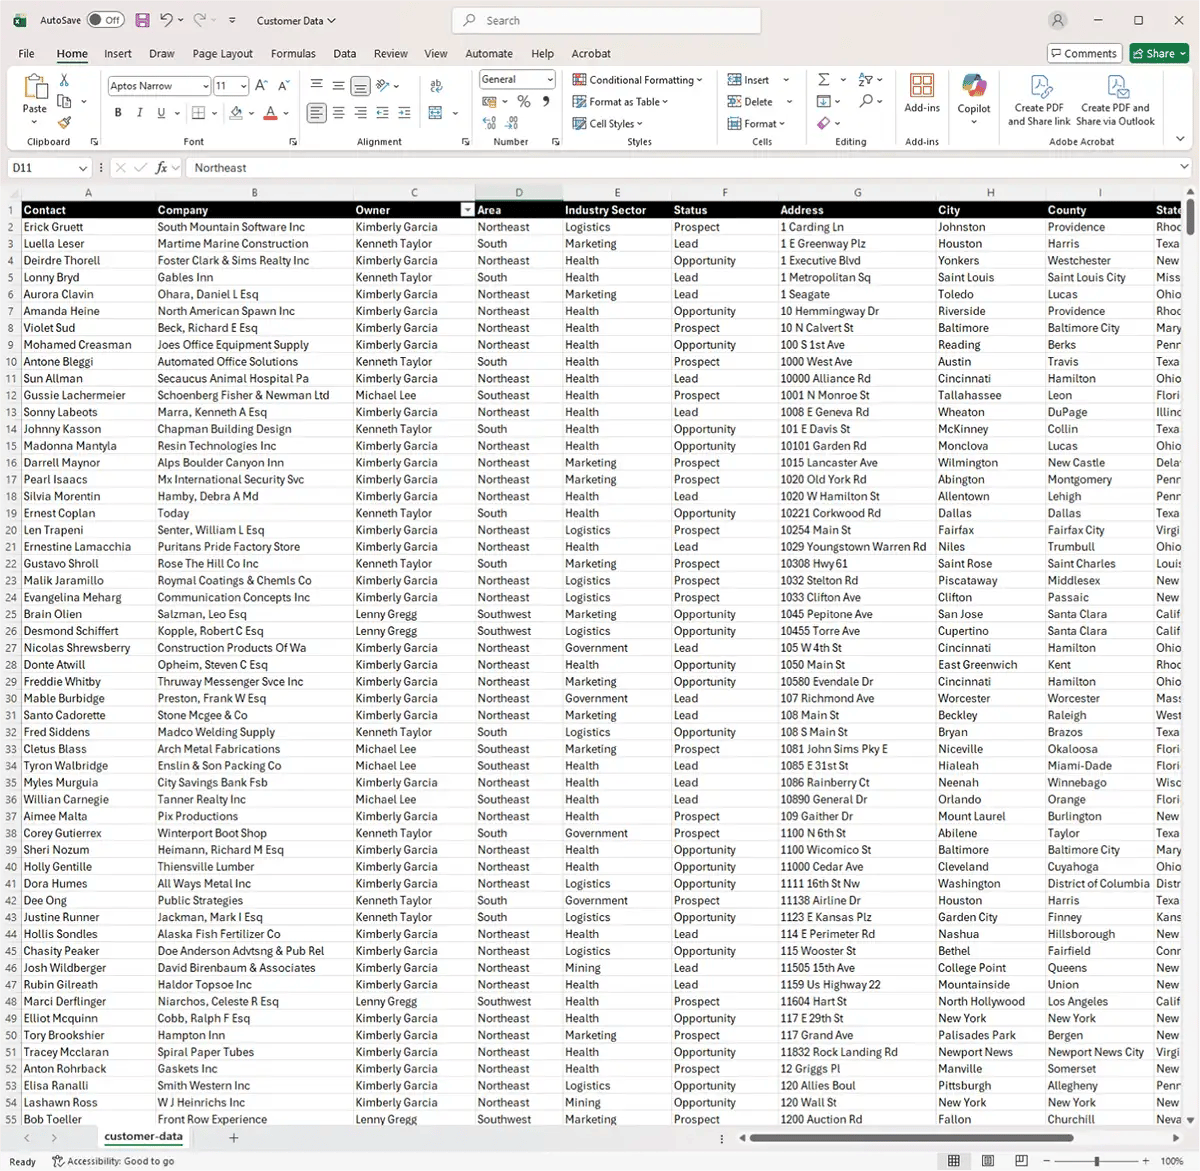Toggle Bold formatting

(117, 113)
